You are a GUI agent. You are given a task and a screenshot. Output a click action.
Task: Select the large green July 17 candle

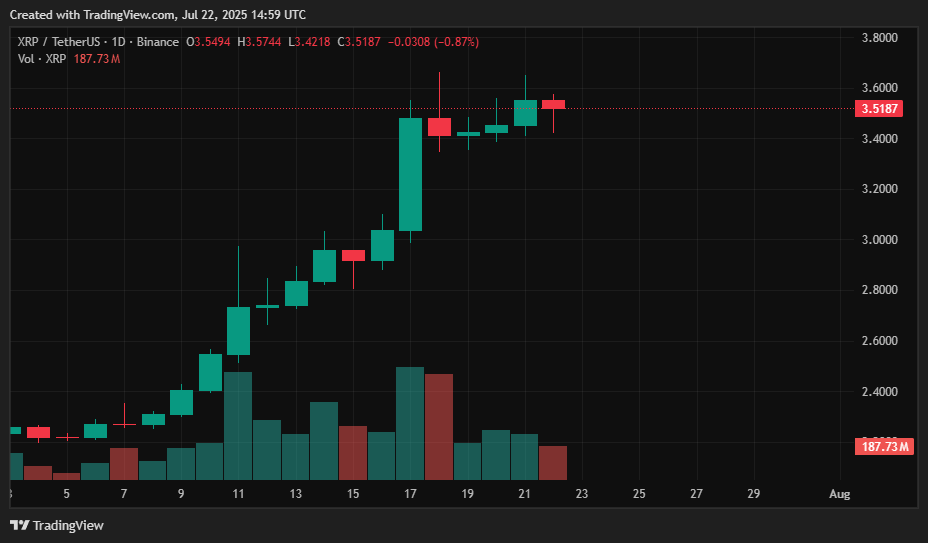[x=410, y=175]
